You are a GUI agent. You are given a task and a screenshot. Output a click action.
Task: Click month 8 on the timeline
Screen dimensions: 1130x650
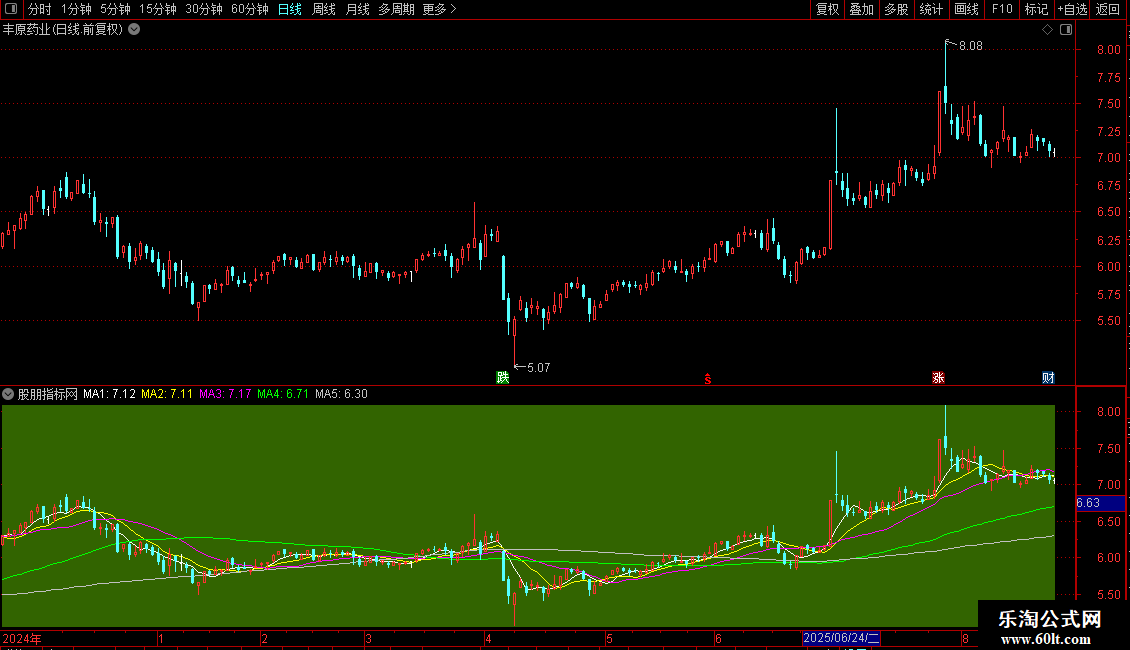(x=965, y=638)
